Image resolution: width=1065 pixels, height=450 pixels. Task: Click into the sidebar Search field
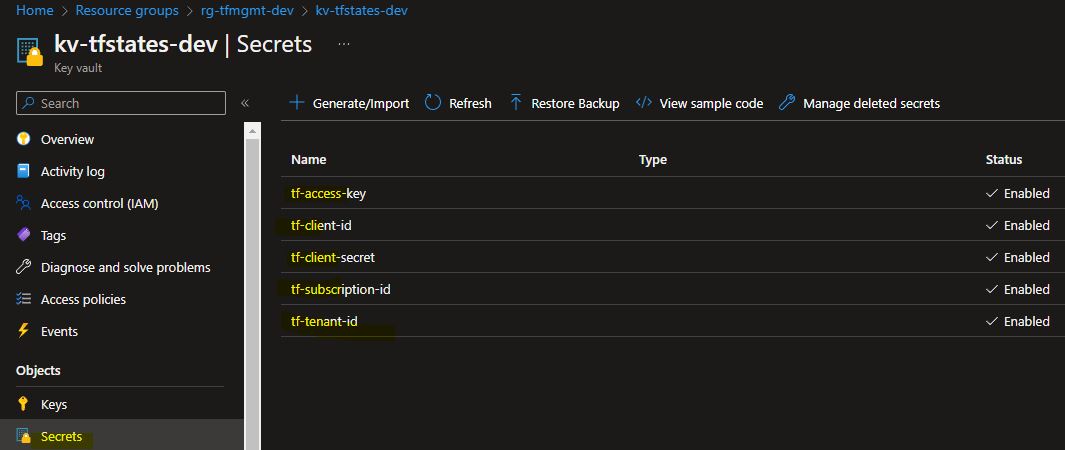coord(121,103)
